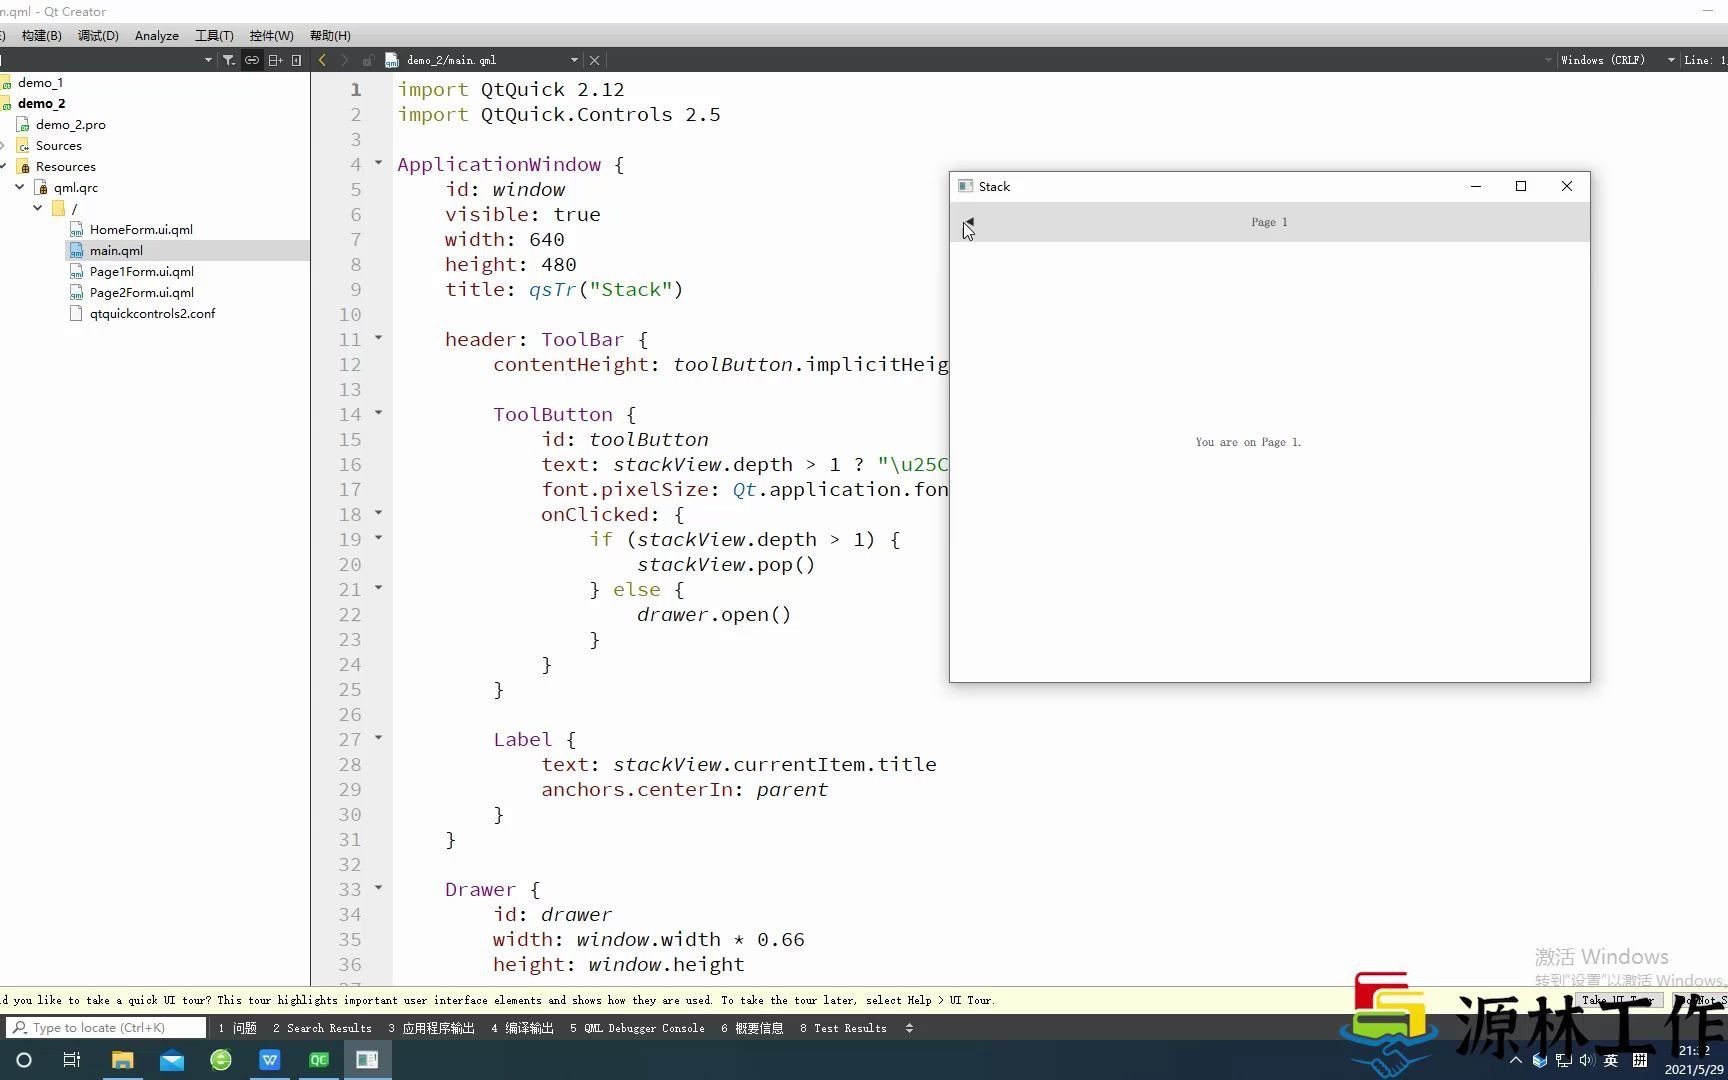Open the Windows (CRLF) line ending dropdown

(x=1617, y=60)
